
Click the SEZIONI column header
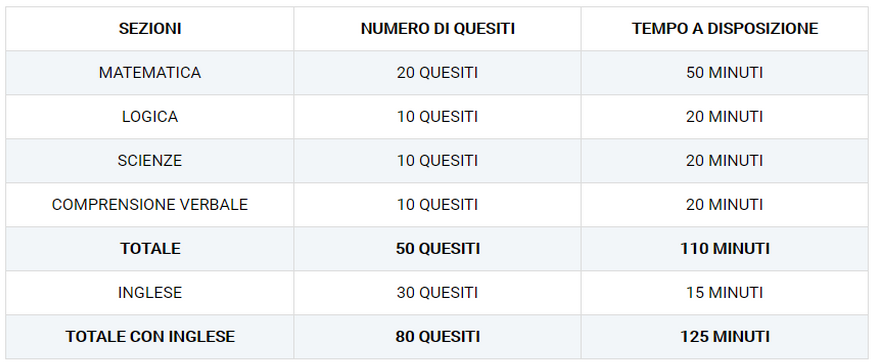[150, 29]
